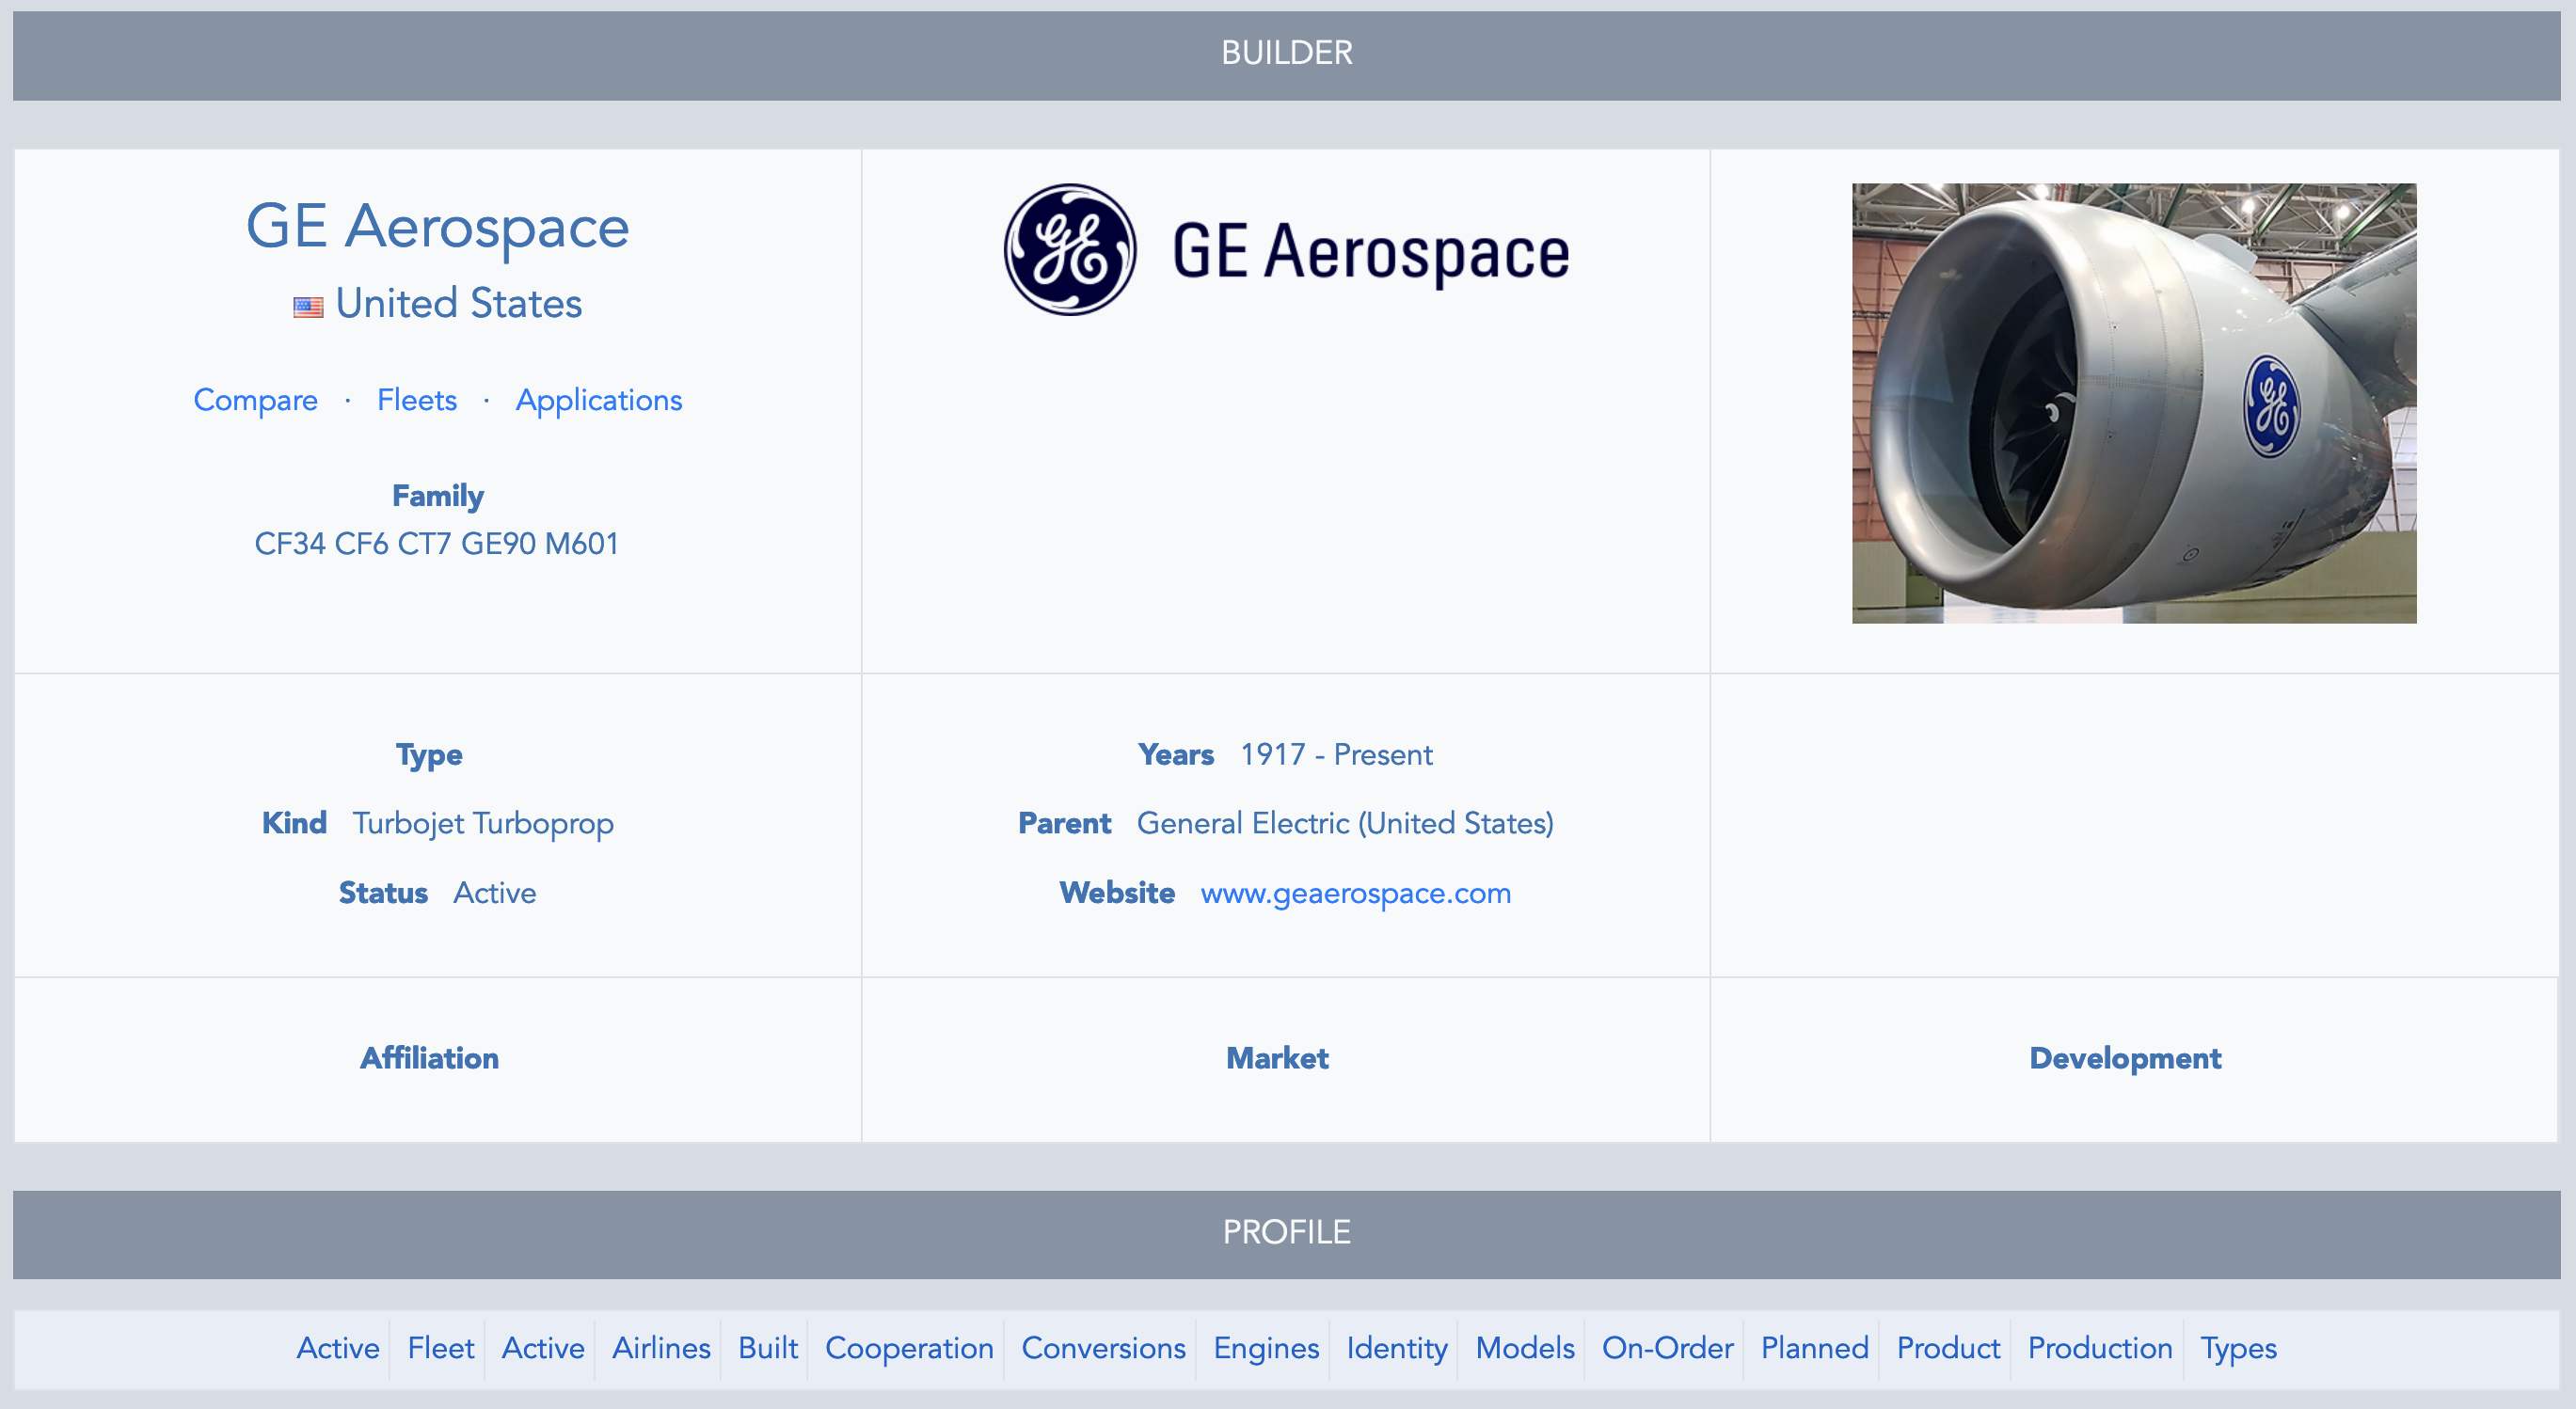Switch to the Cooperation section

(x=909, y=1348)
